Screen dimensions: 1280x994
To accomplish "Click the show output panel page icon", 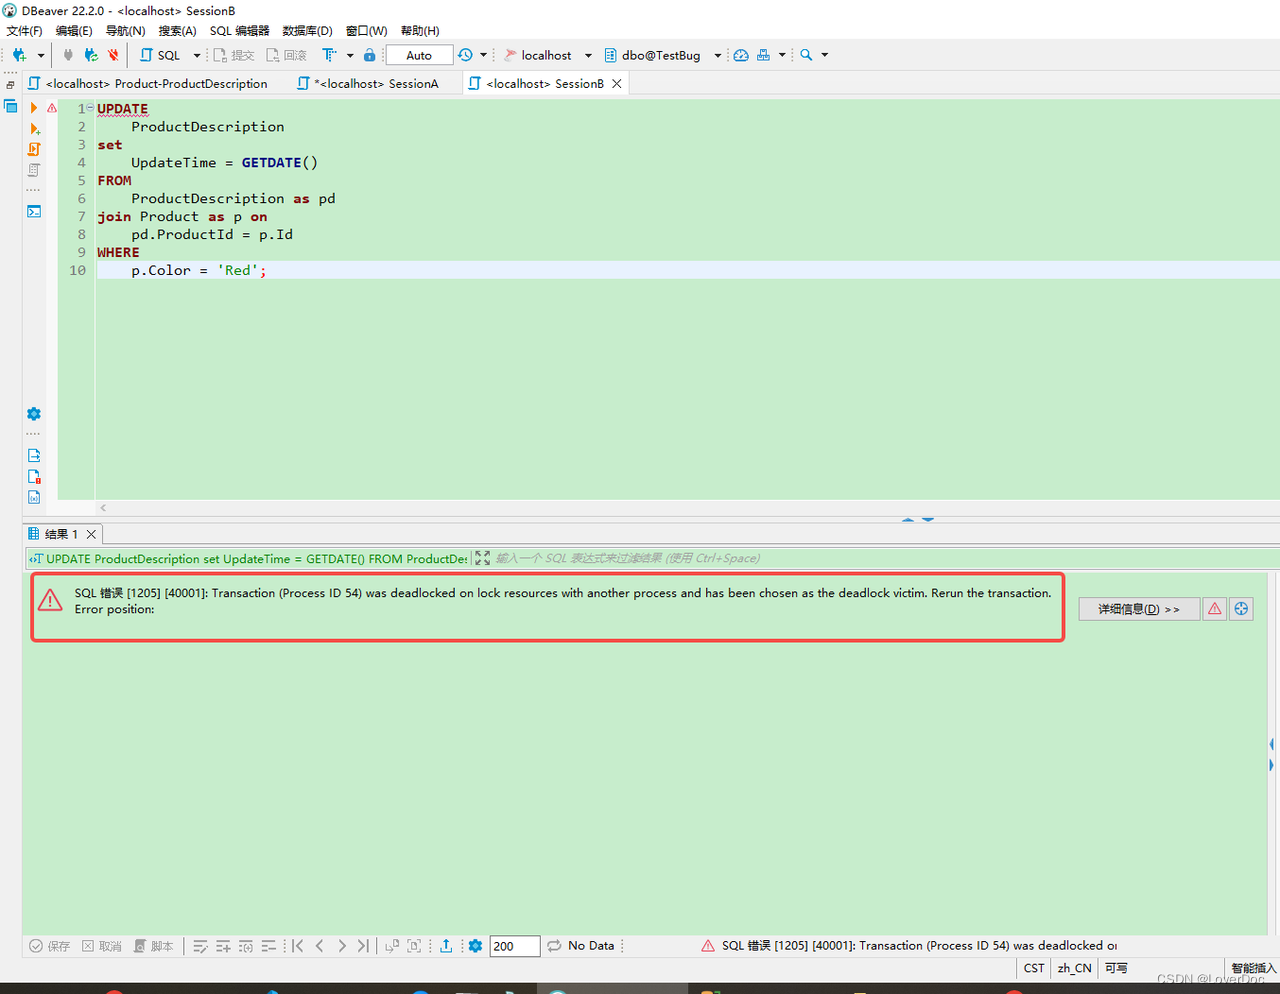I will pos(34,455).
